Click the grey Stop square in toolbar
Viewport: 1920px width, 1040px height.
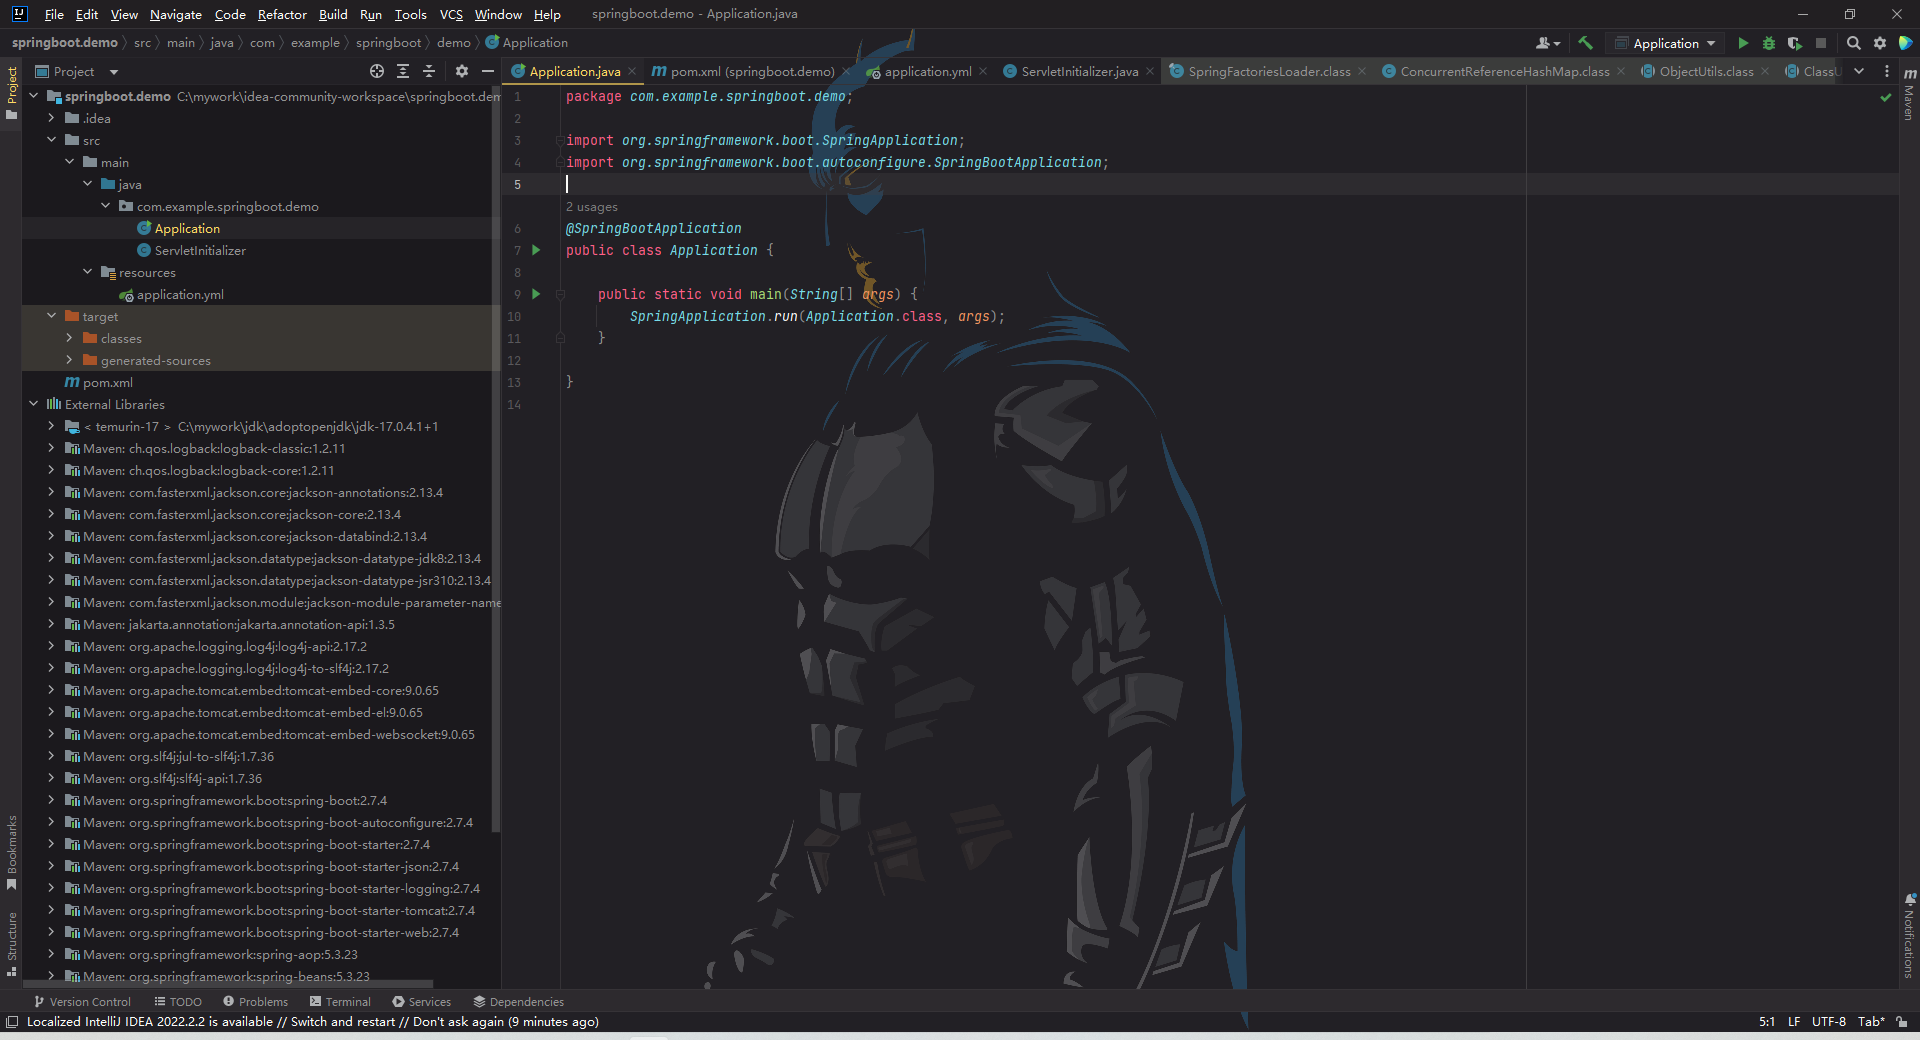pos(1821,43)
